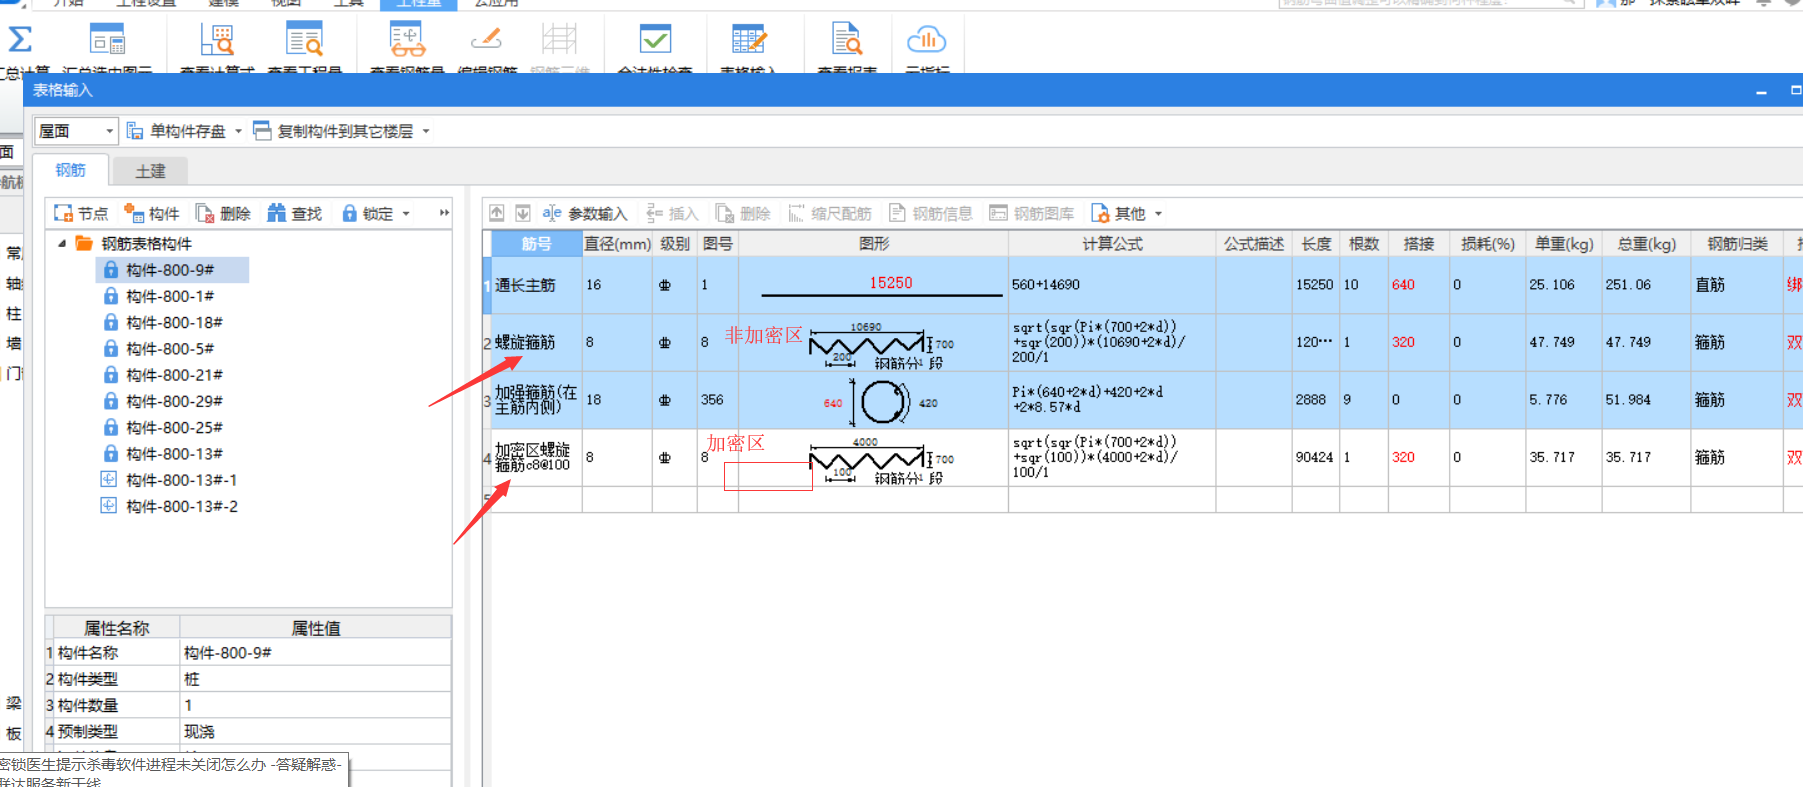Click the edit rebar pencil icon
Image resolution: width=1803 pixels, height=787 pixels.
click(486, 40)
